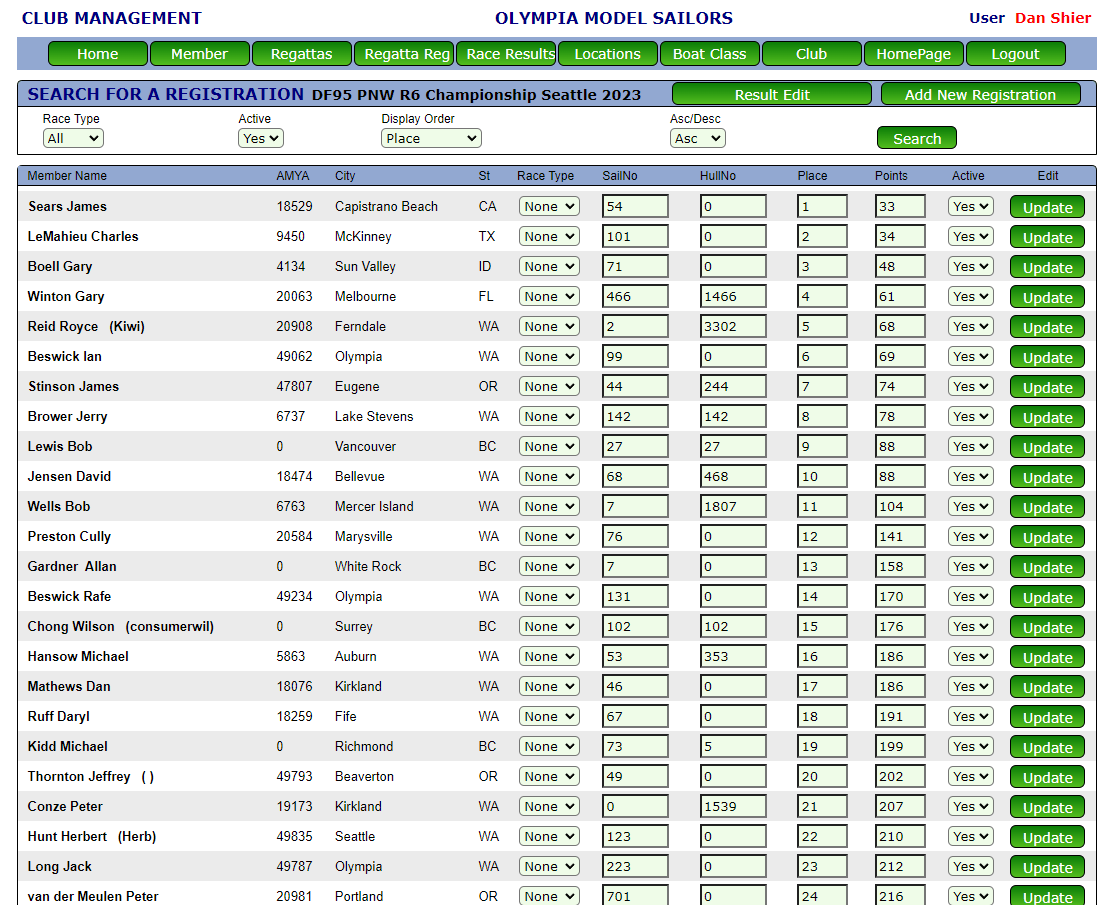
Task: Click the Logout button
Action: click(1015, 54)
